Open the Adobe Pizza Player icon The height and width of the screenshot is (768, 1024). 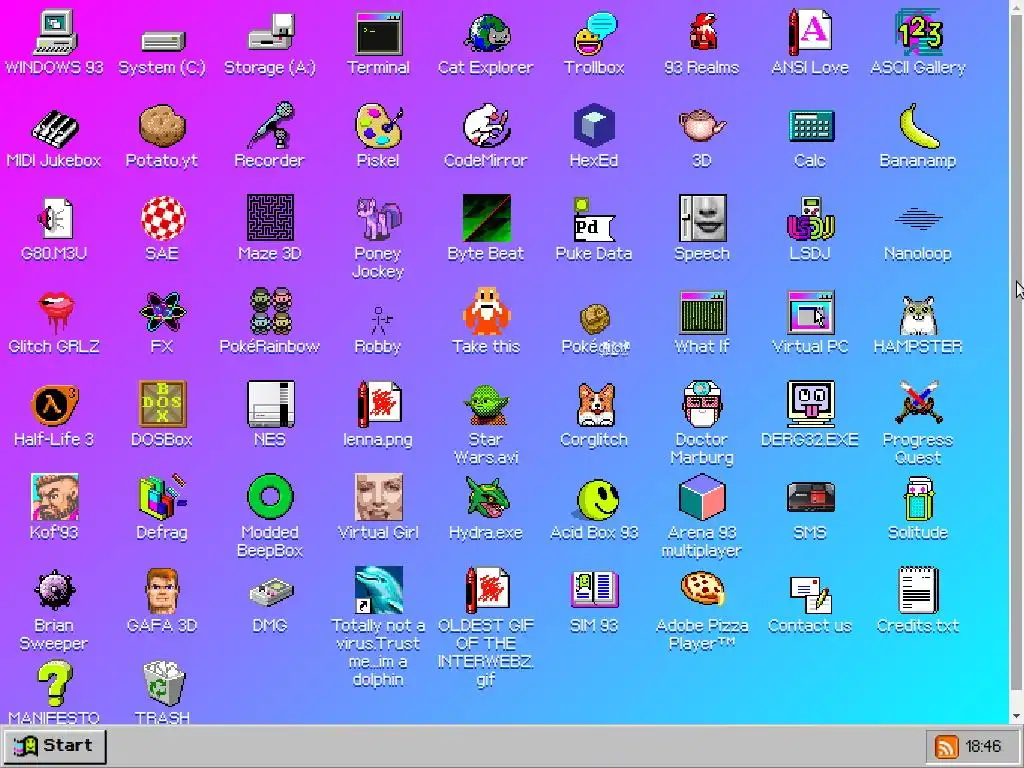click(x=702, y=588)
